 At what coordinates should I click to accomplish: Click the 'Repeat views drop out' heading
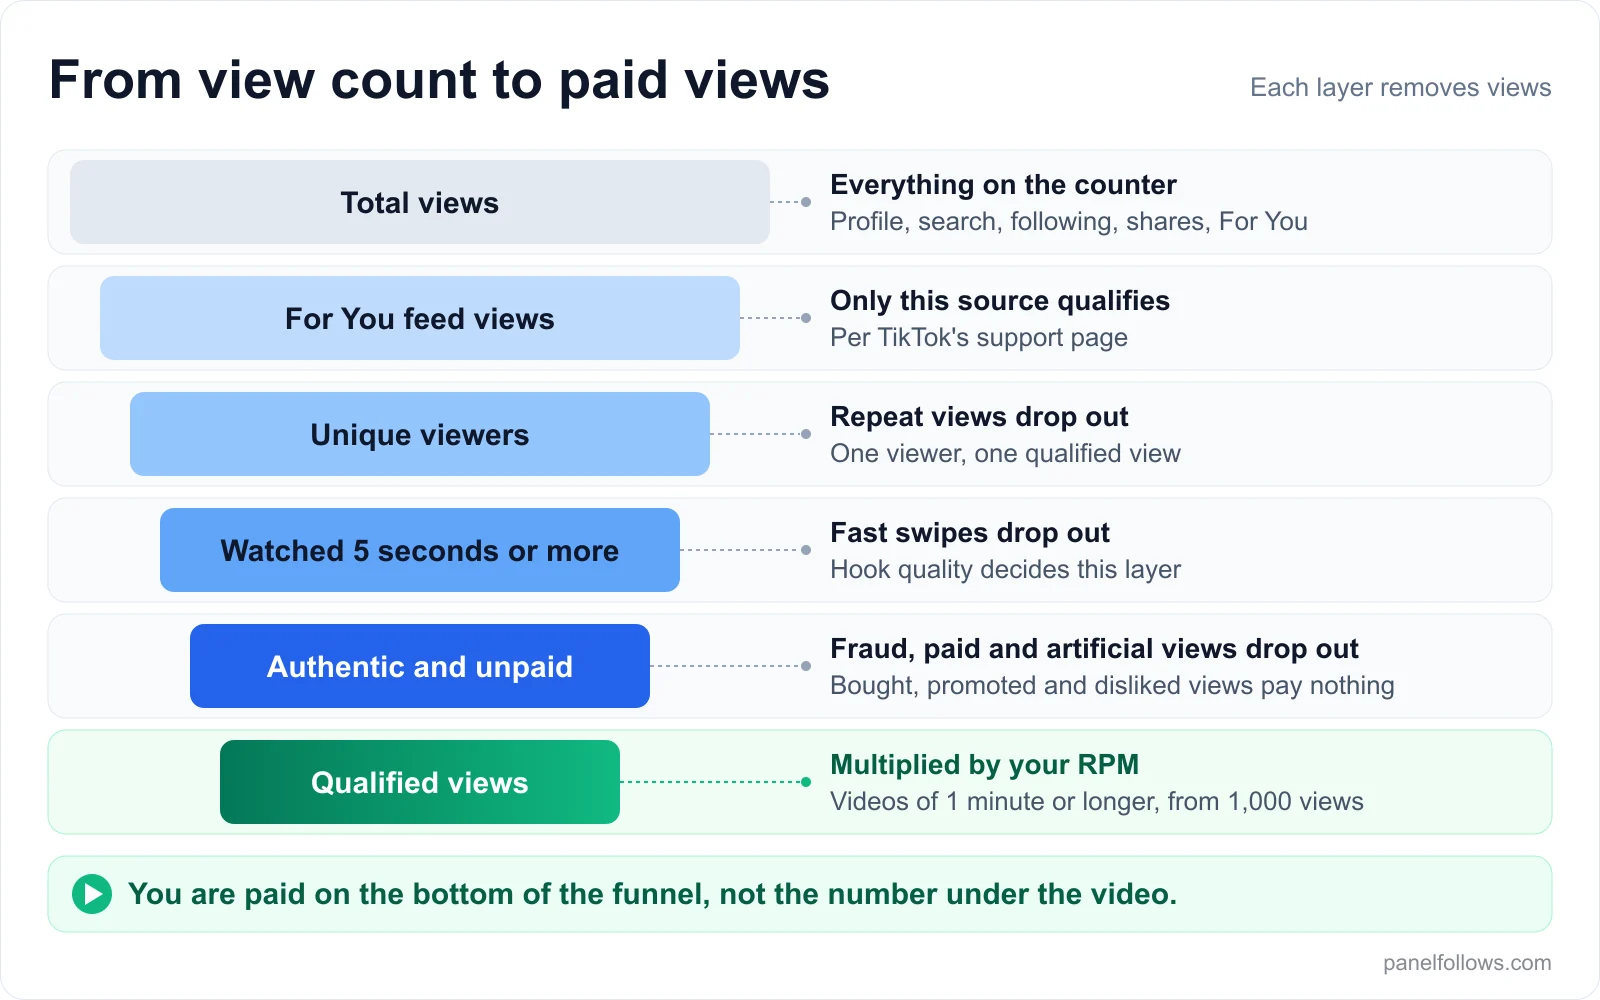[x=979, y=417]
